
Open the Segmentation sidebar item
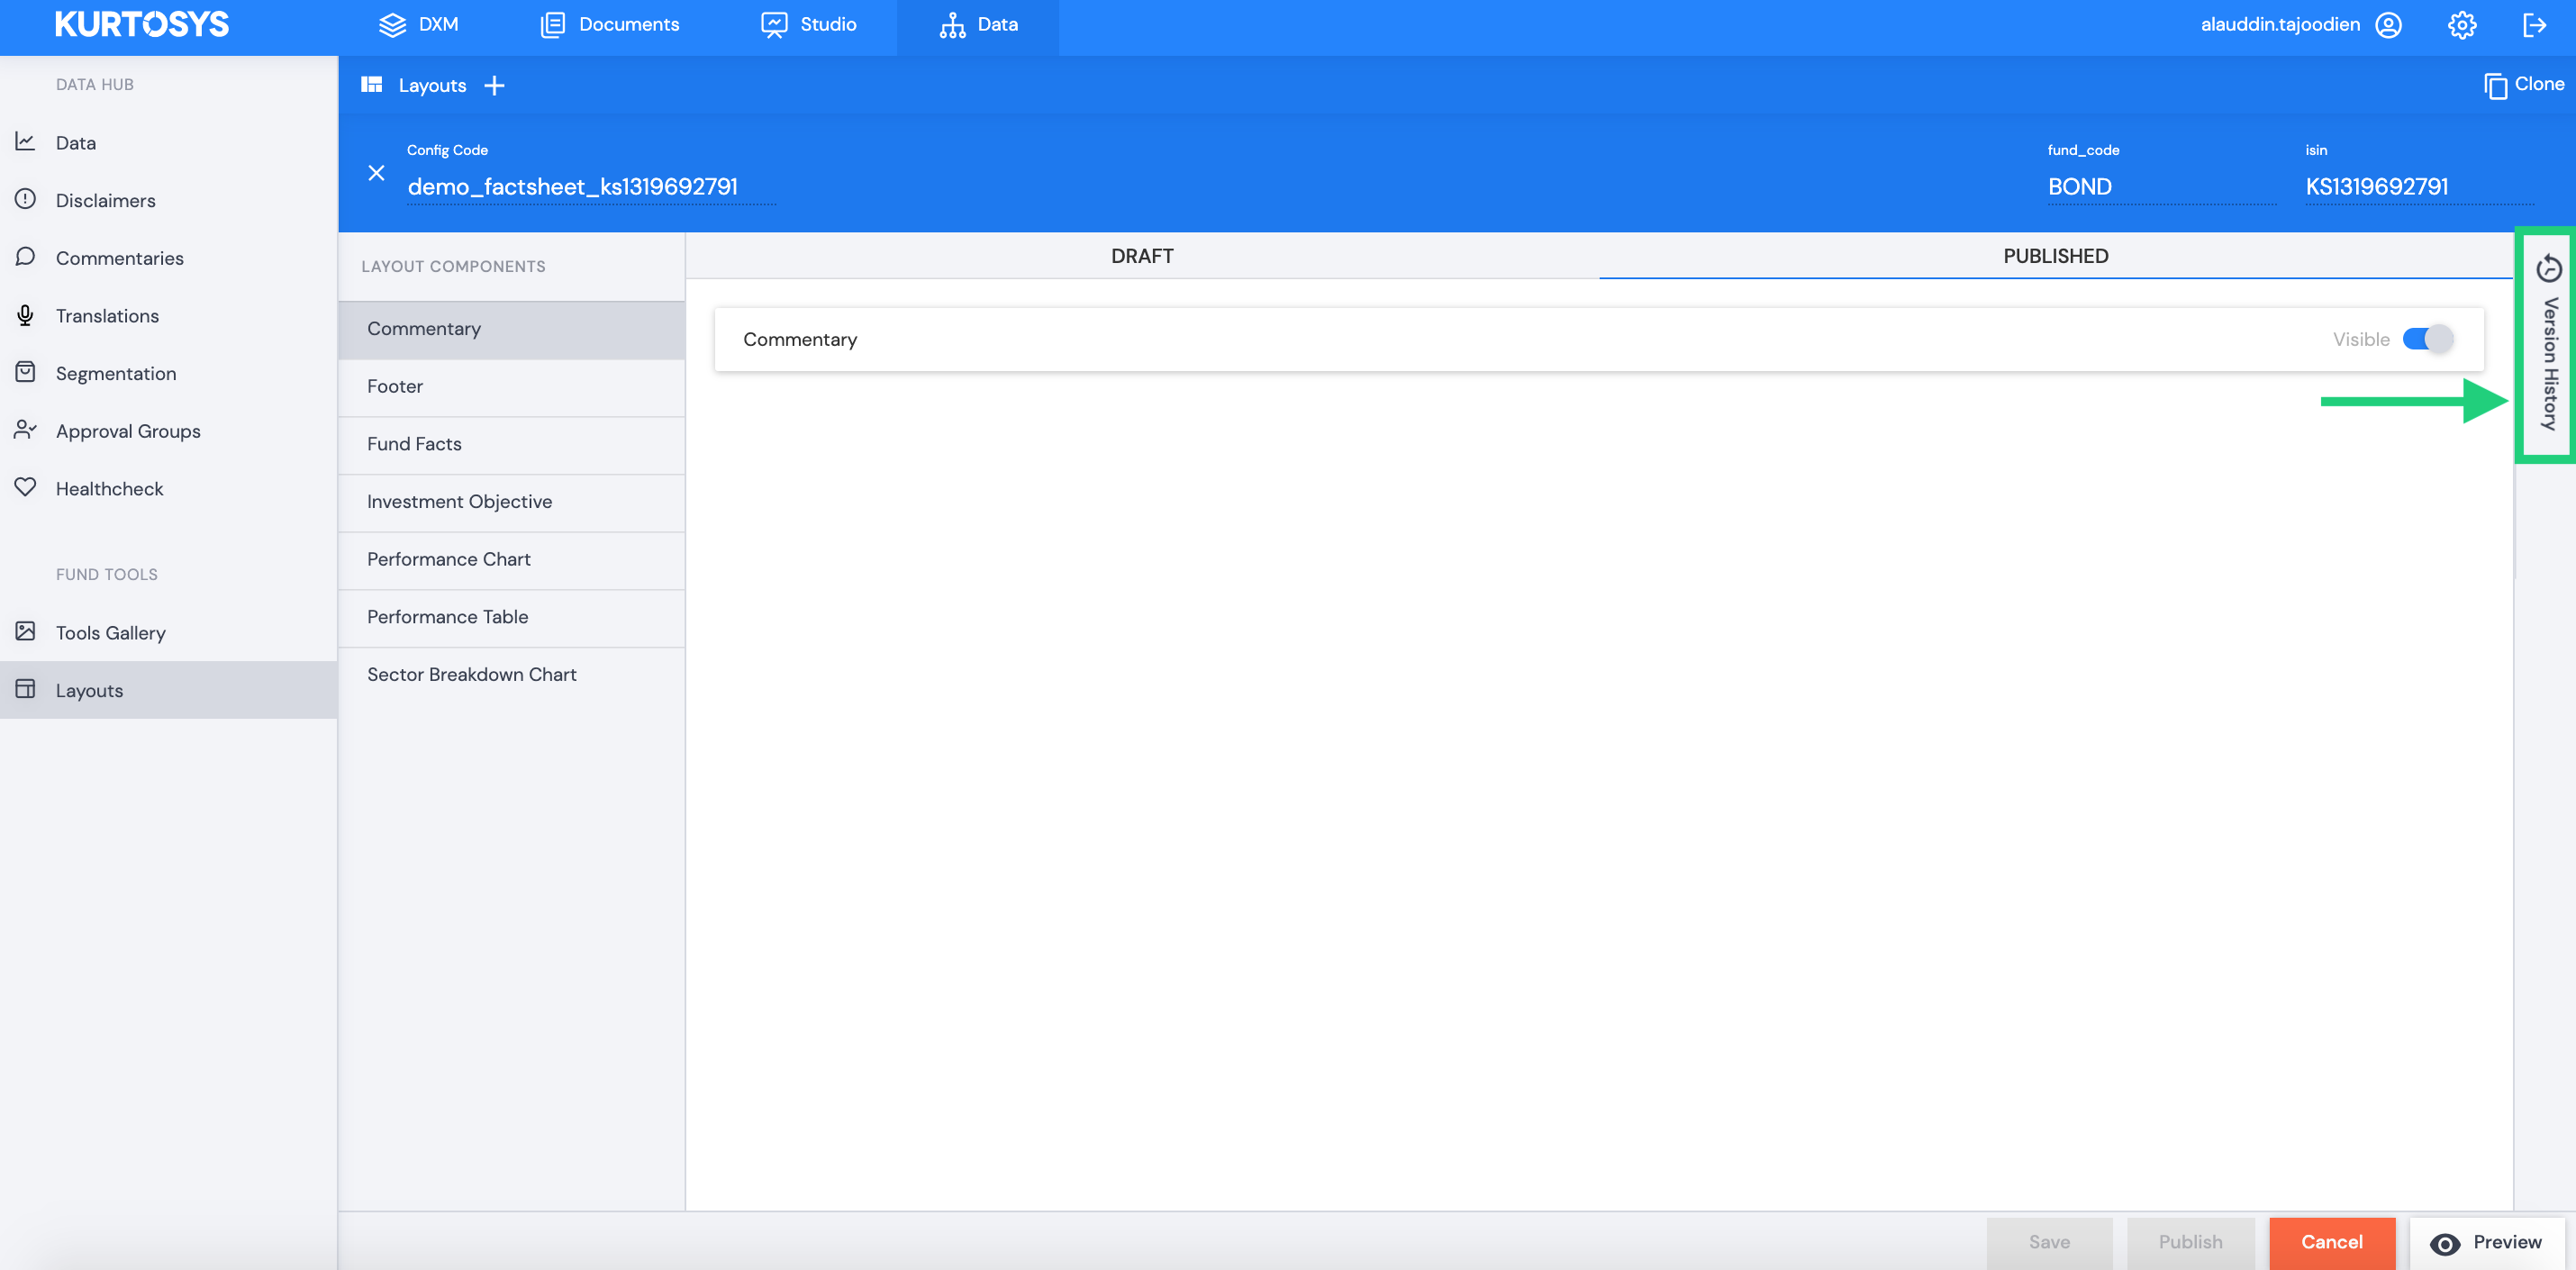[x=169, y=373]
